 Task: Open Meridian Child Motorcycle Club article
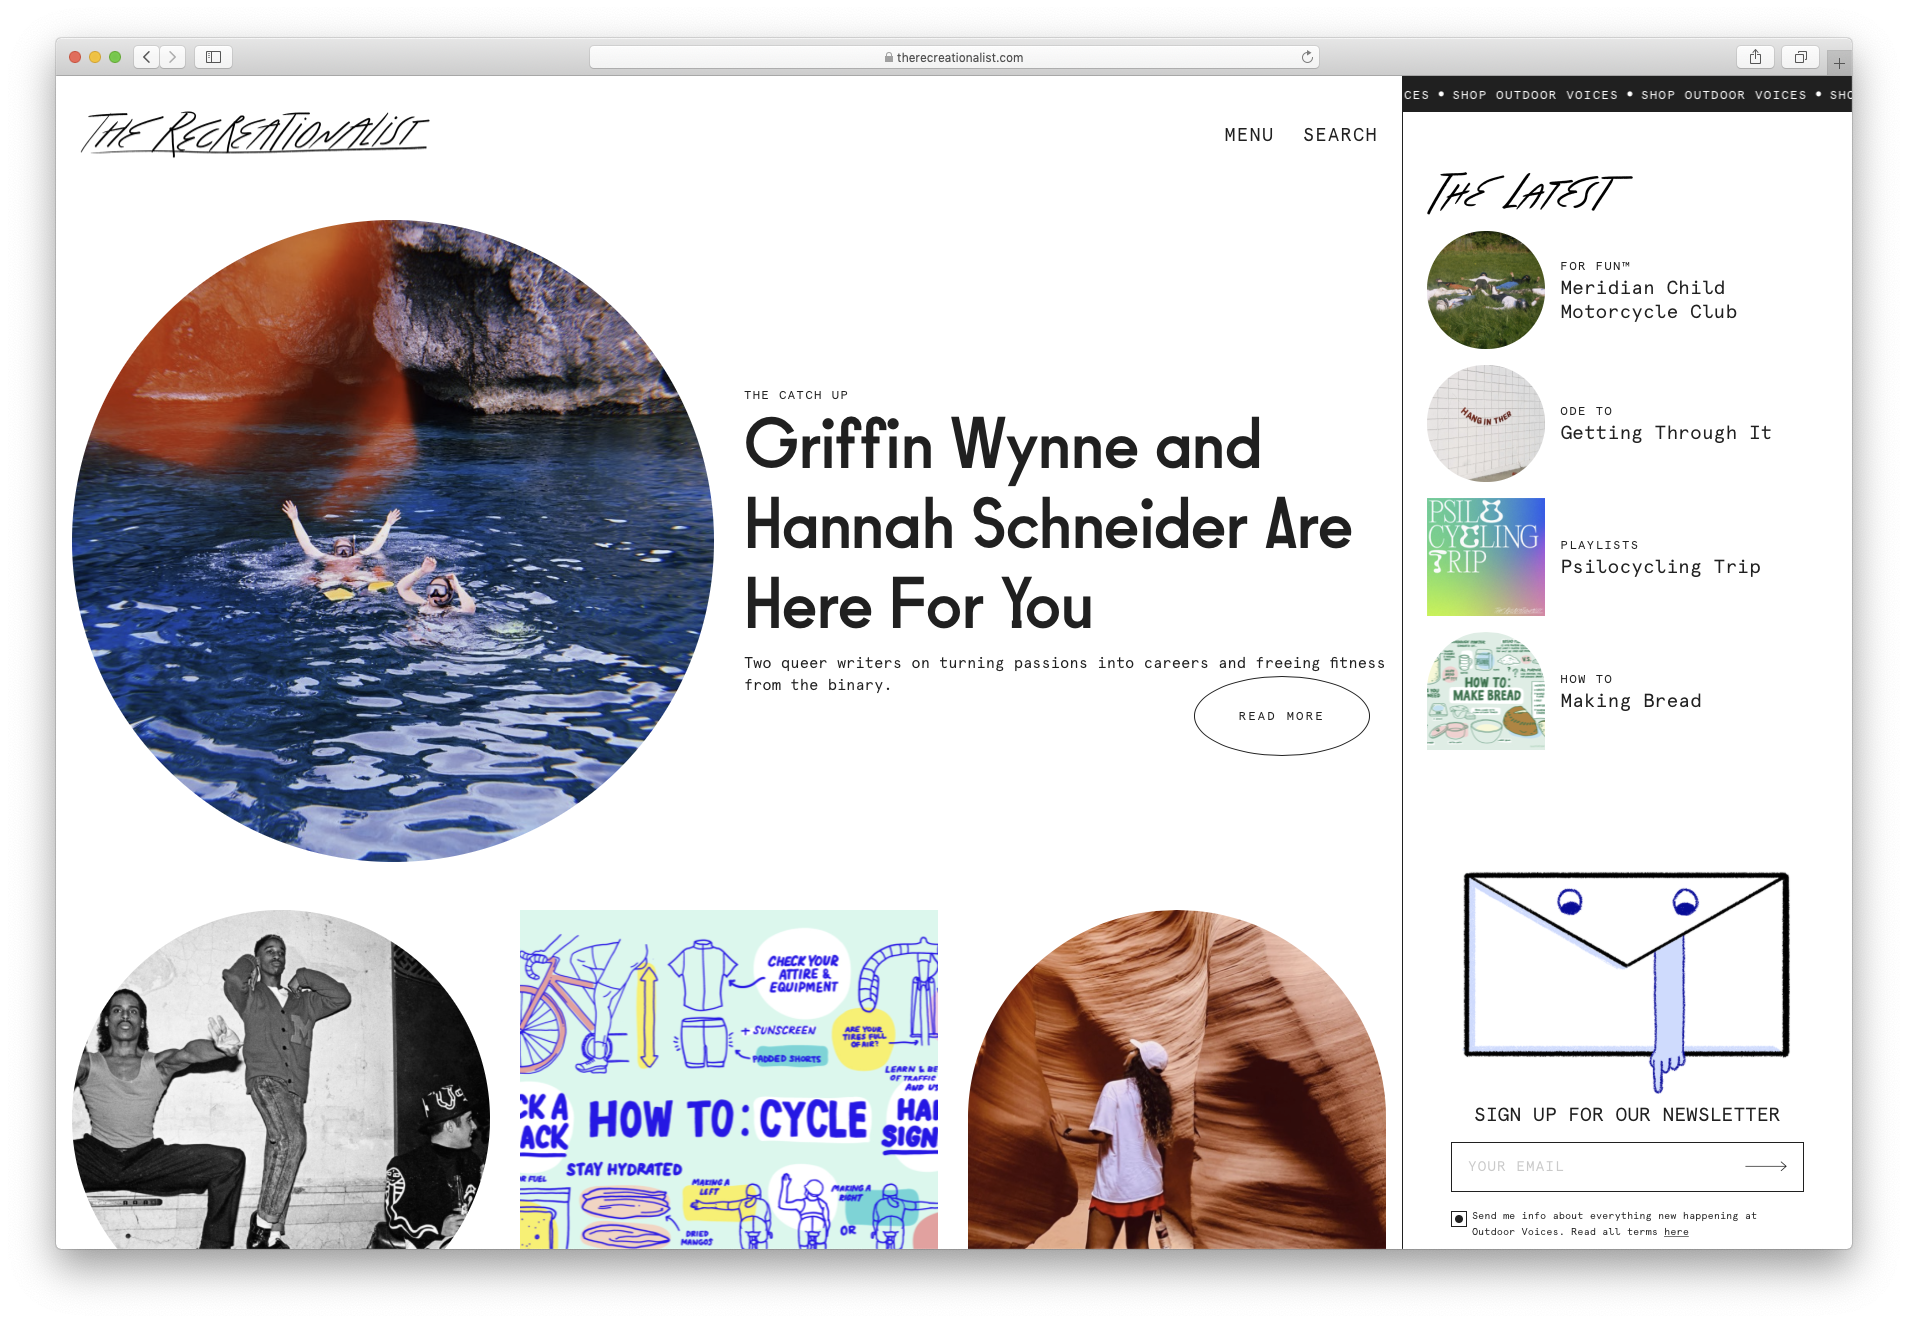click(1648, 300)
